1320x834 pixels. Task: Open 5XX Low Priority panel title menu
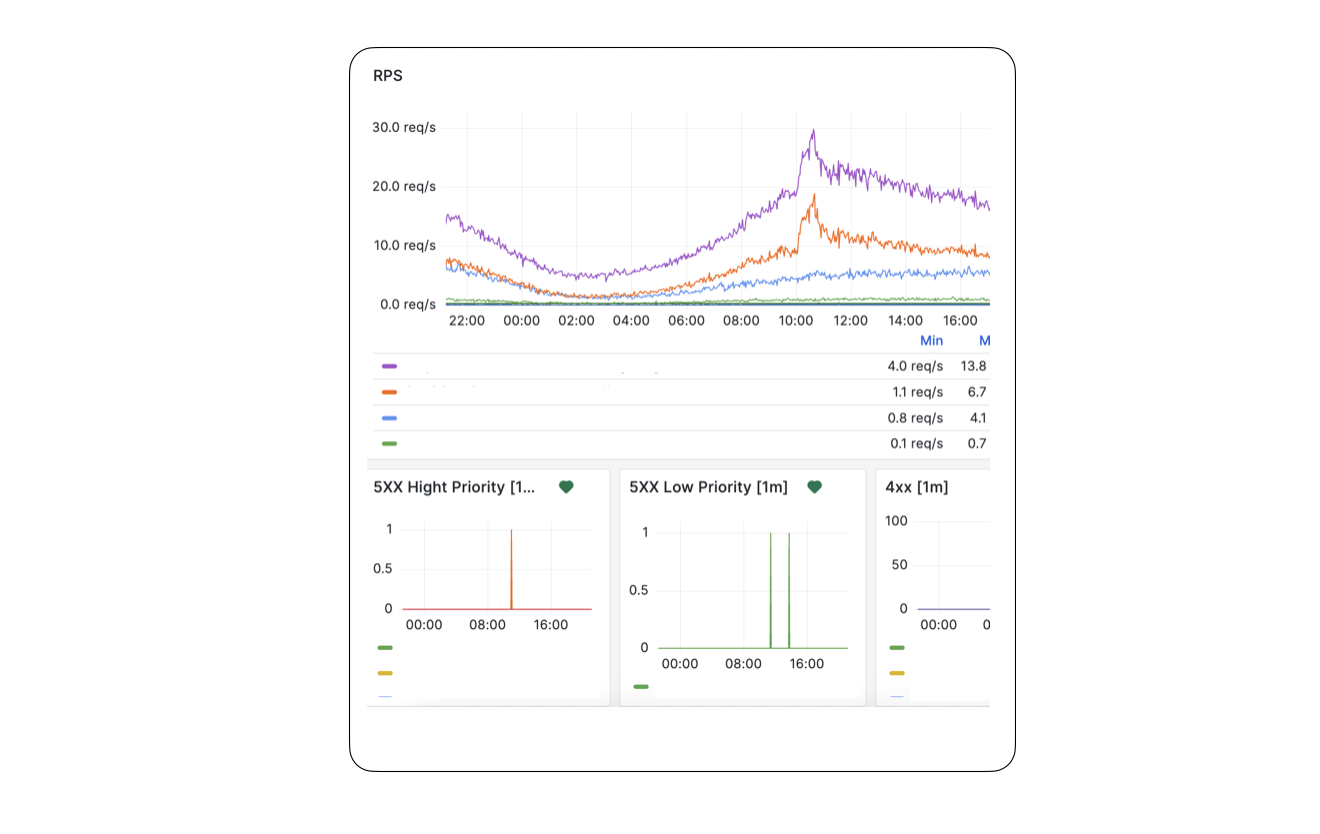pos(708,487)
